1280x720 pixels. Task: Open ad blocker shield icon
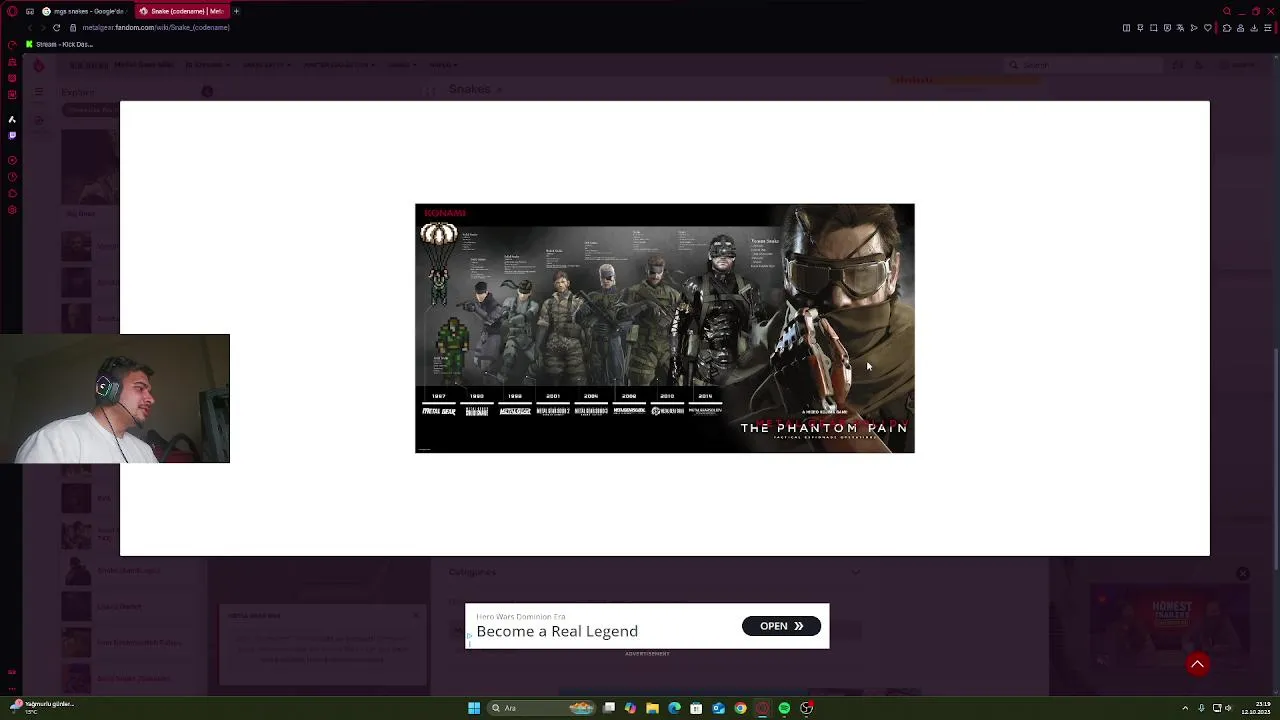point(1167,28)
